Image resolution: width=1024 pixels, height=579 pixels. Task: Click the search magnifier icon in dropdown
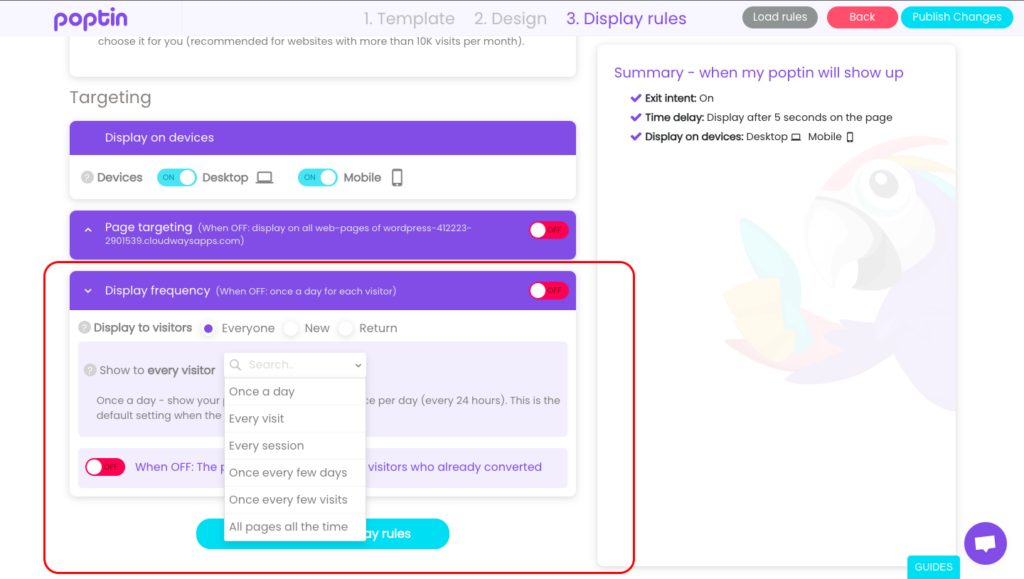point(236,365)
